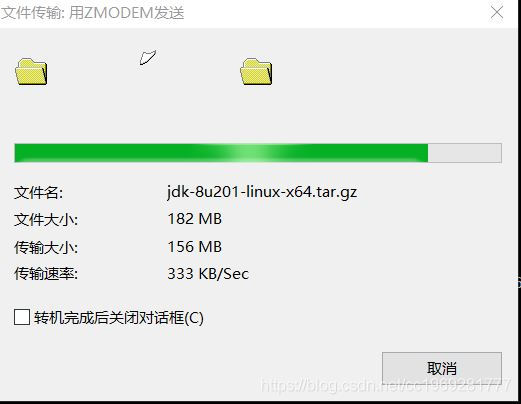Enable 转机完成后关闭对话框 checkbox
Viewport: 521px width, 404px height.
pos(22,317)
